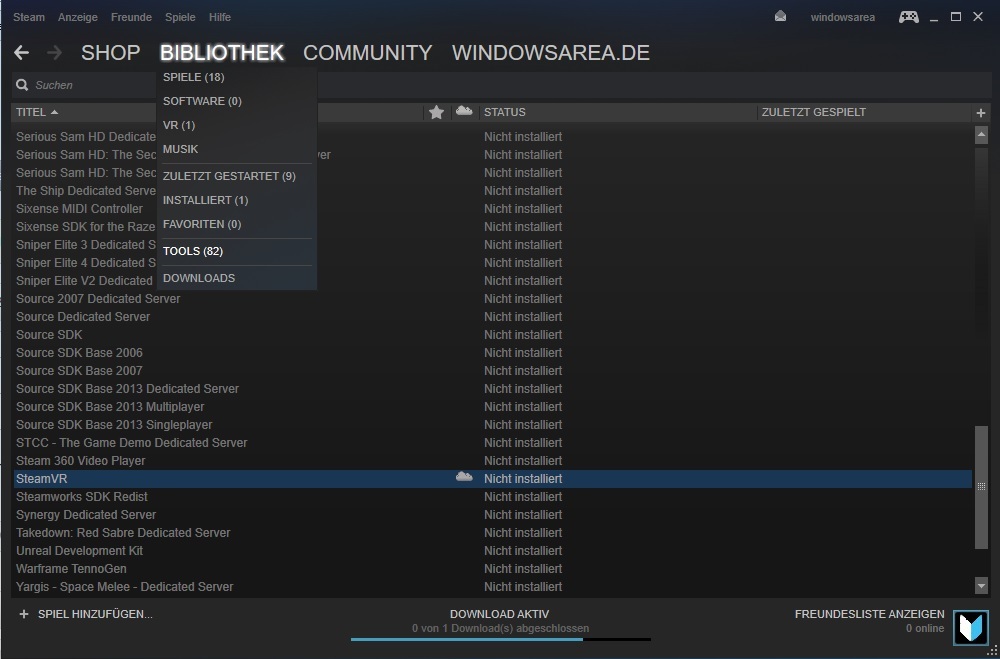Open the inbox envelope icon

pos(780,17)
